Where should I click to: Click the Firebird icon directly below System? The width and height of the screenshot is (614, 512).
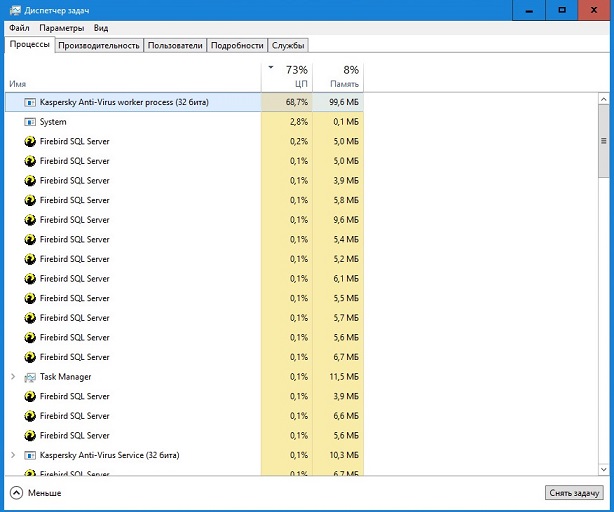point(30,141)
